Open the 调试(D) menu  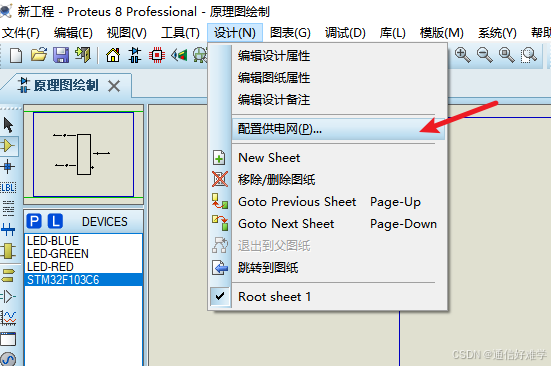click(x=345, y=33)
